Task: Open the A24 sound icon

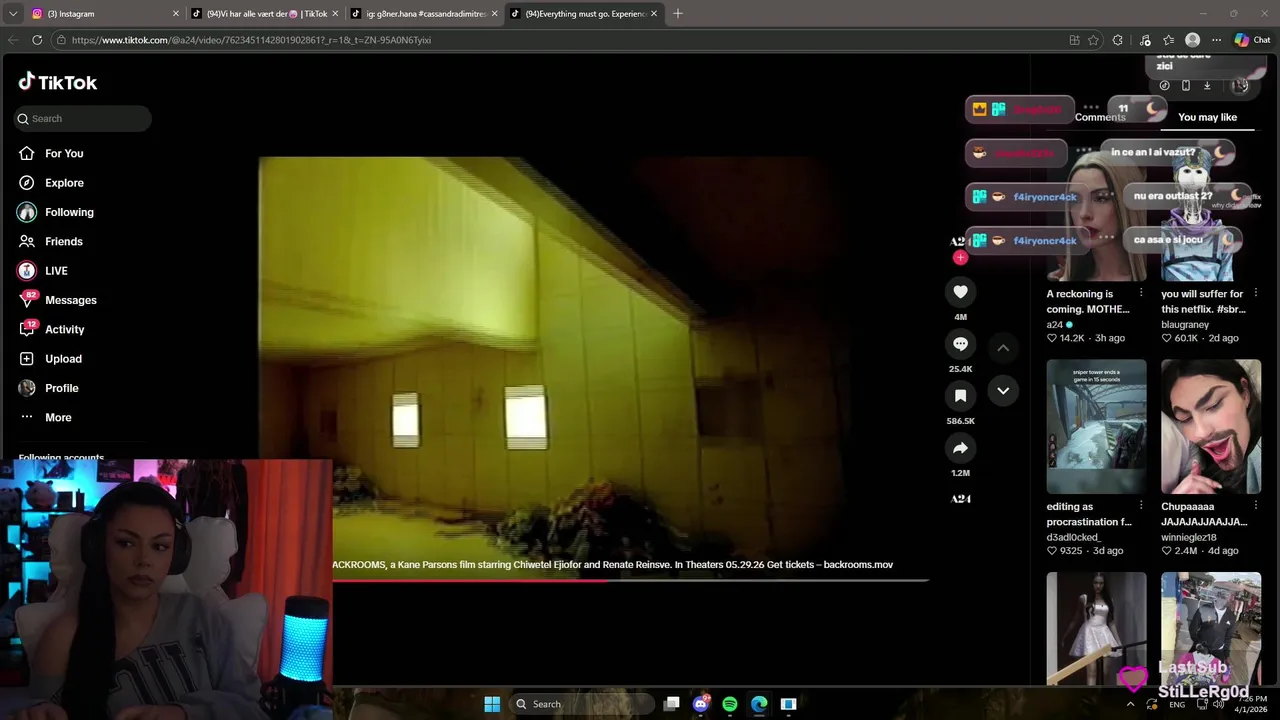Action: [x=960, y=499]
